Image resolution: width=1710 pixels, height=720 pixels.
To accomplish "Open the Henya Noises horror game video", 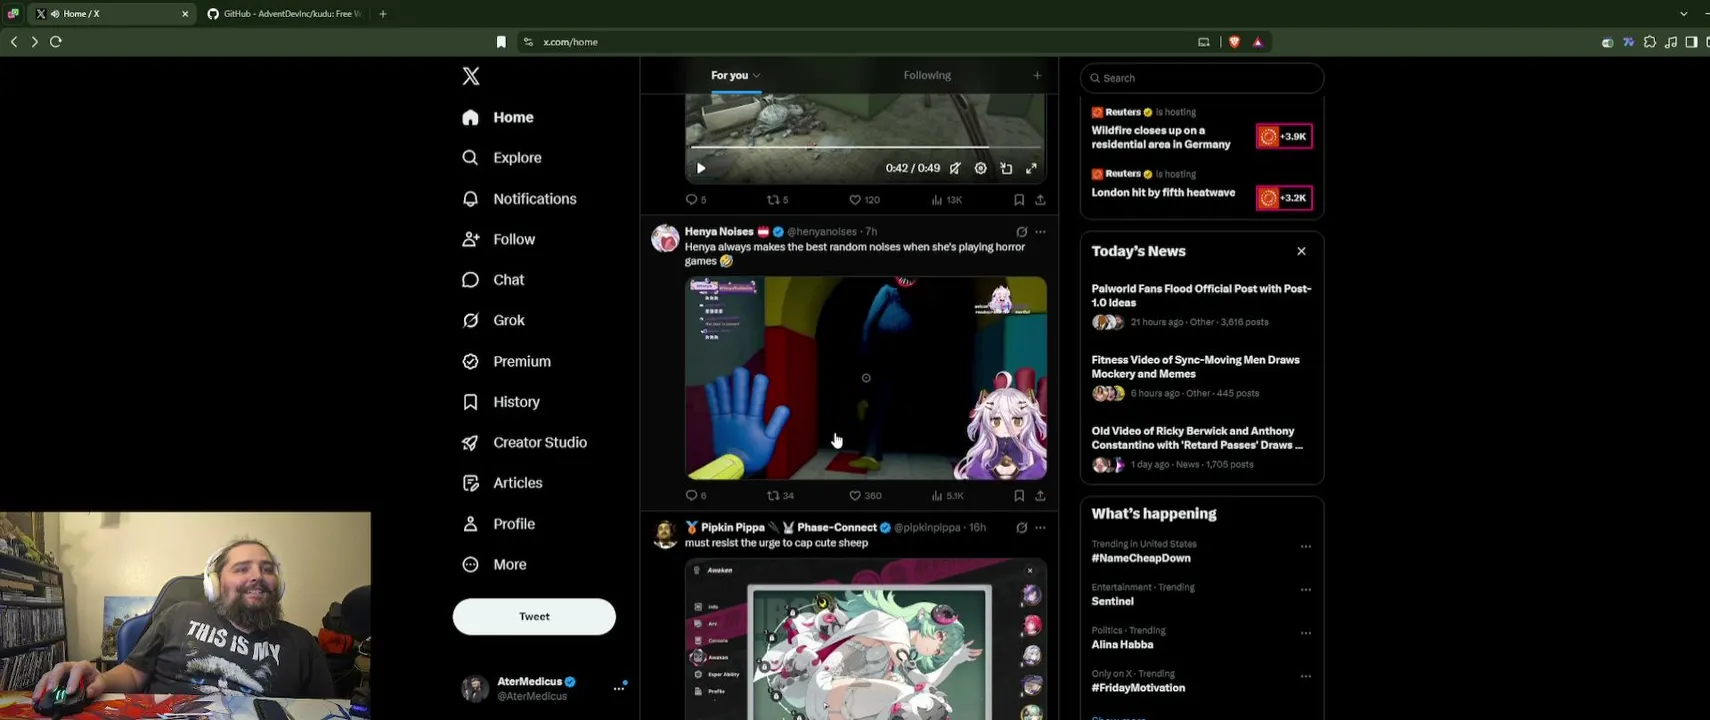I will pyautogui.click(x=866, y=378).
